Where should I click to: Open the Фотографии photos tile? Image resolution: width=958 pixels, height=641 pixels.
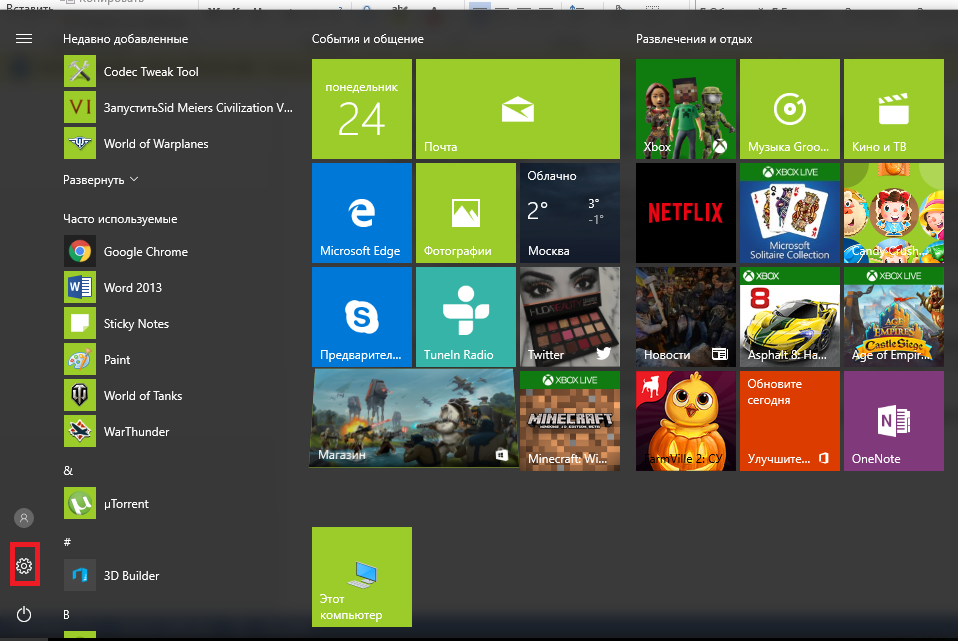466,213
